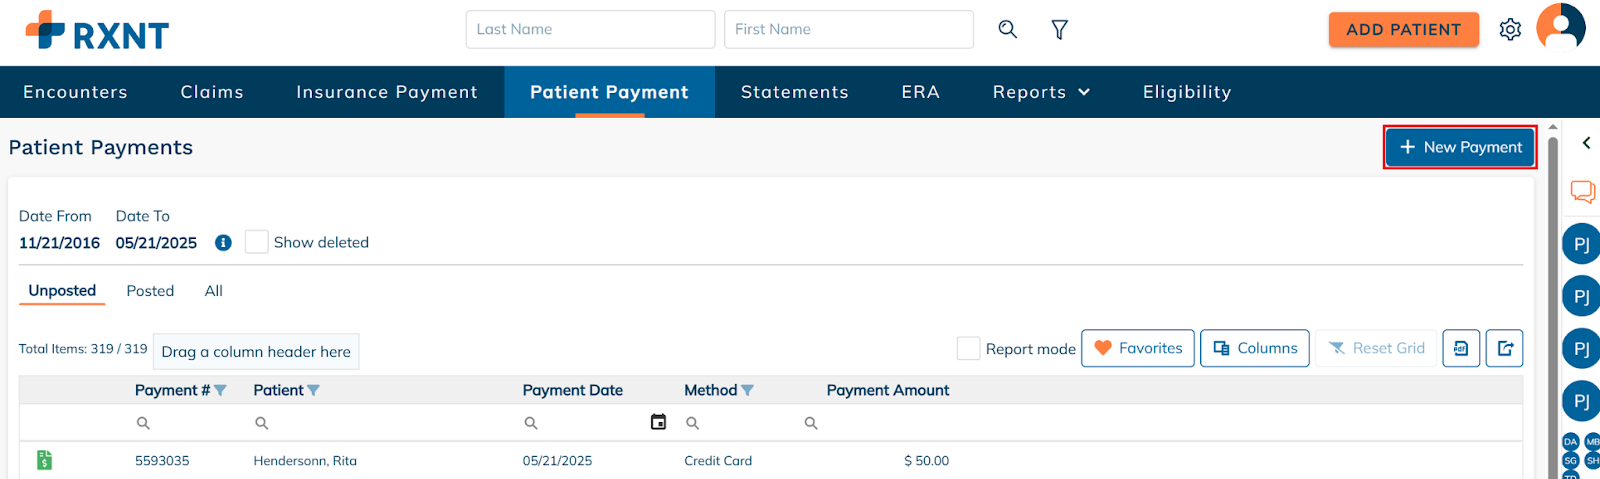1600x479 pixels.
Task: Click the New Payment button
Action: pyautogui.click(x=1460, y=147)
